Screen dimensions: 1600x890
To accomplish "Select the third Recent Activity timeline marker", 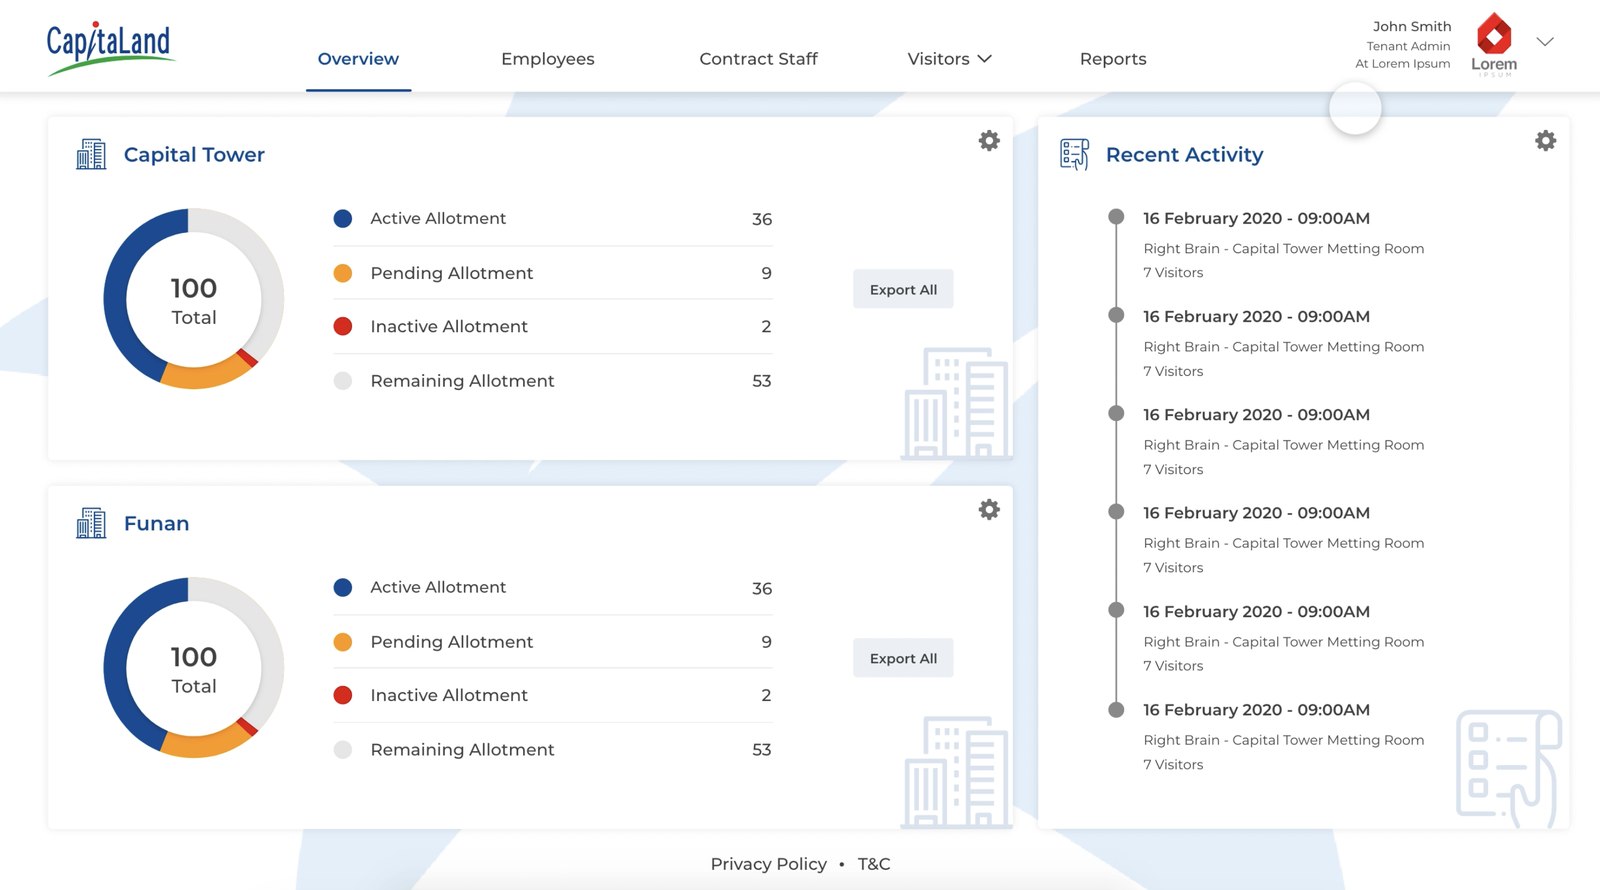I will pos(1117,413).
